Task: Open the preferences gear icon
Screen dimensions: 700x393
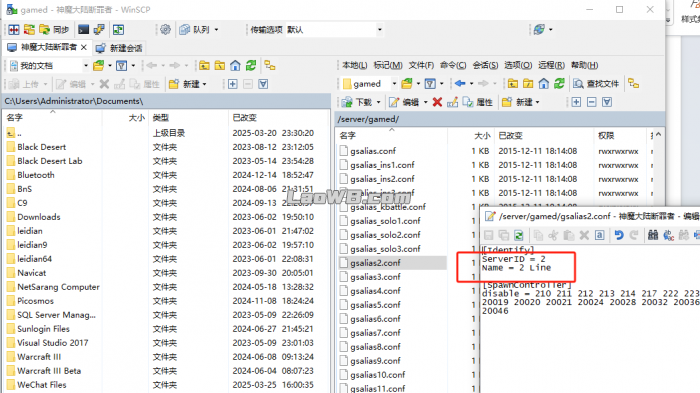Action: click(165, 30)
